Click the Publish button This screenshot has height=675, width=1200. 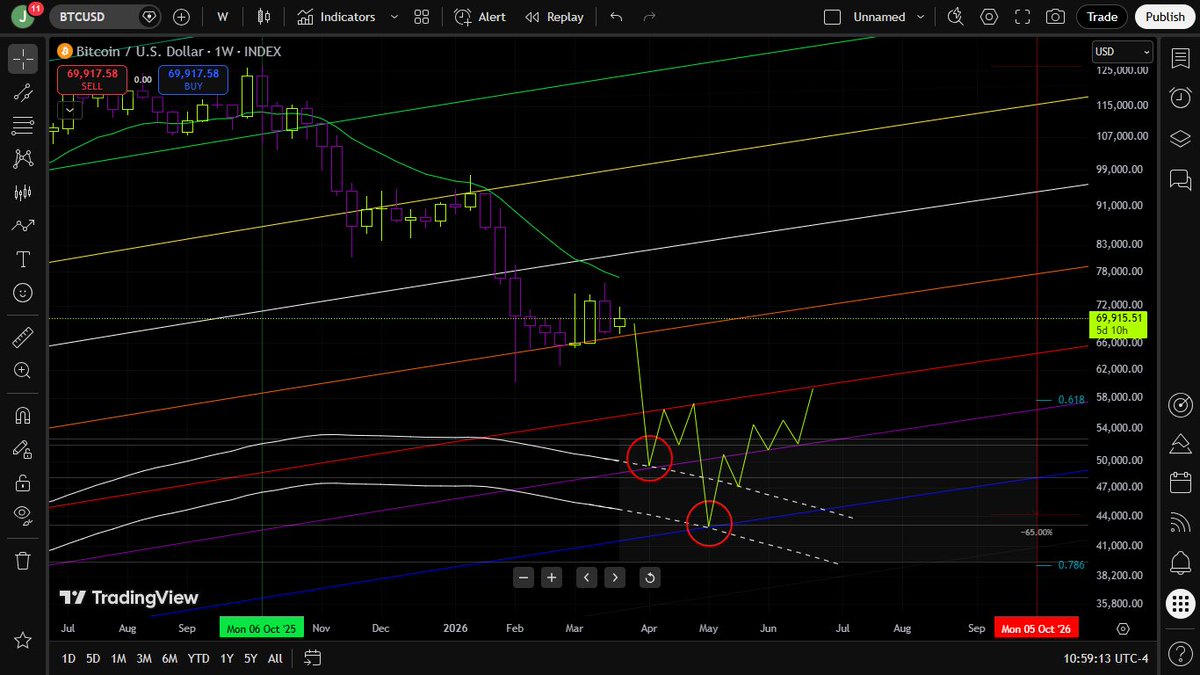pyautogui.click(x=1165, y=17)
